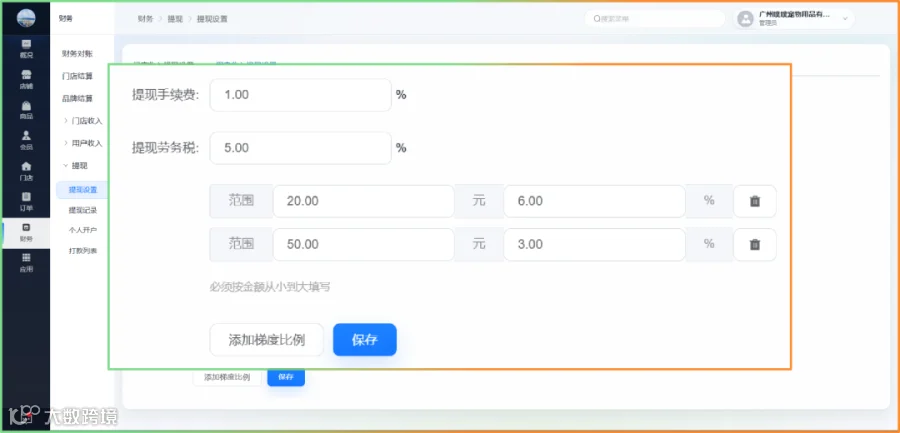Screen dimensions: 900x433
Task: Click the 必须按金额从小到大填写 hint text
Action: (x=270, y=287)
